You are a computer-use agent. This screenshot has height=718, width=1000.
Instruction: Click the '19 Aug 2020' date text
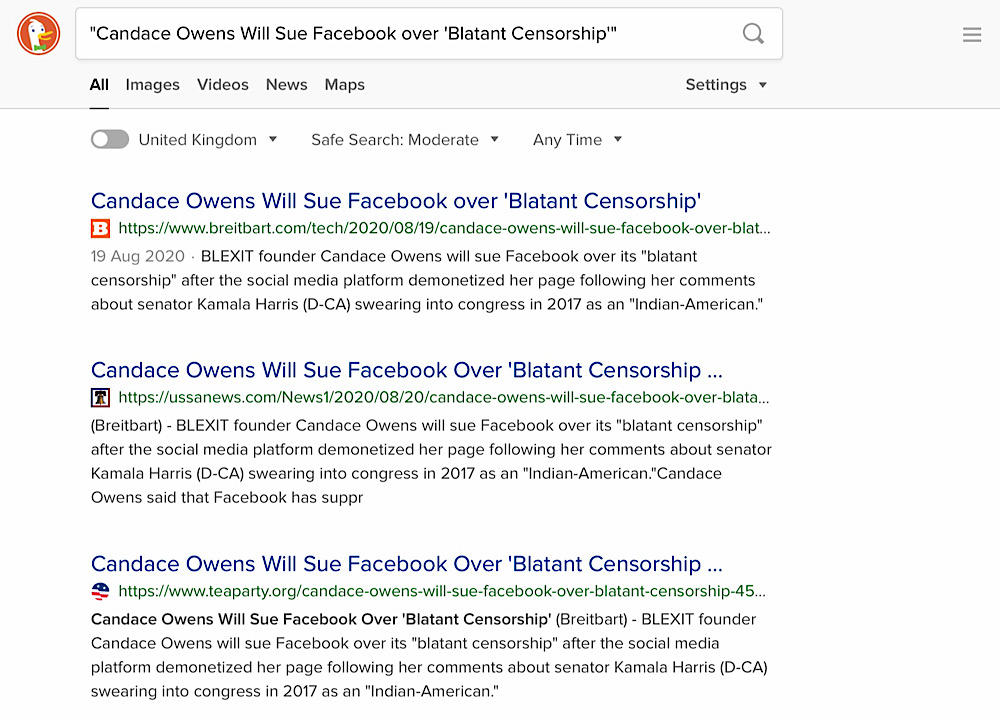137,256
